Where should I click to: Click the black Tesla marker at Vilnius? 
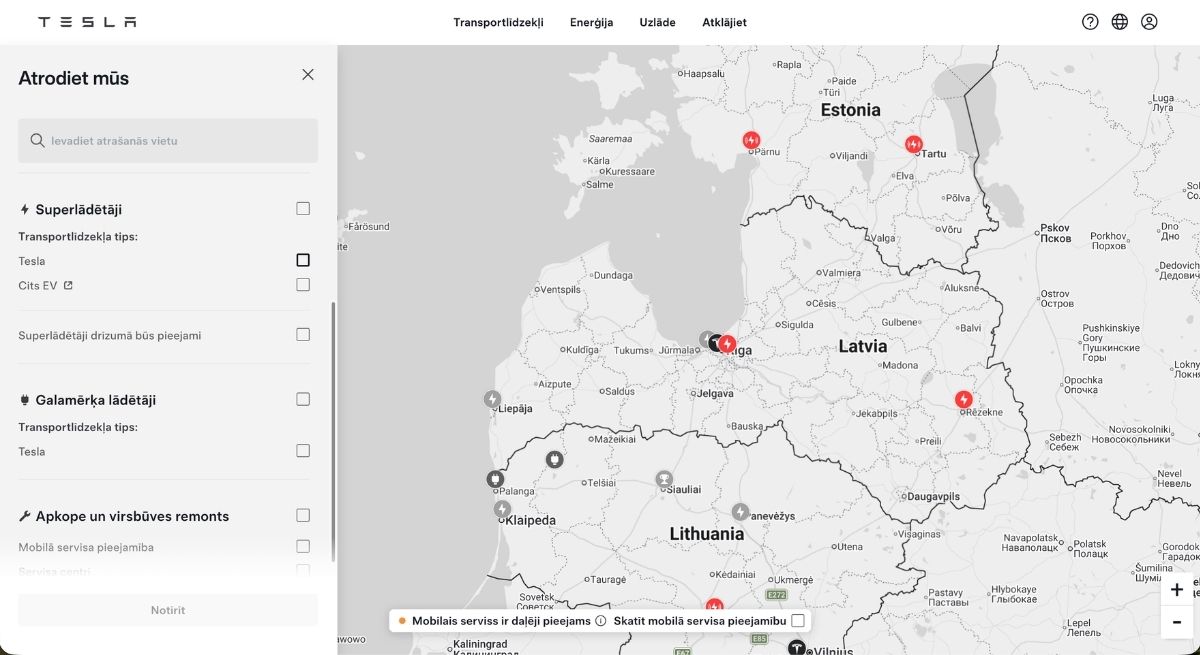796,647
